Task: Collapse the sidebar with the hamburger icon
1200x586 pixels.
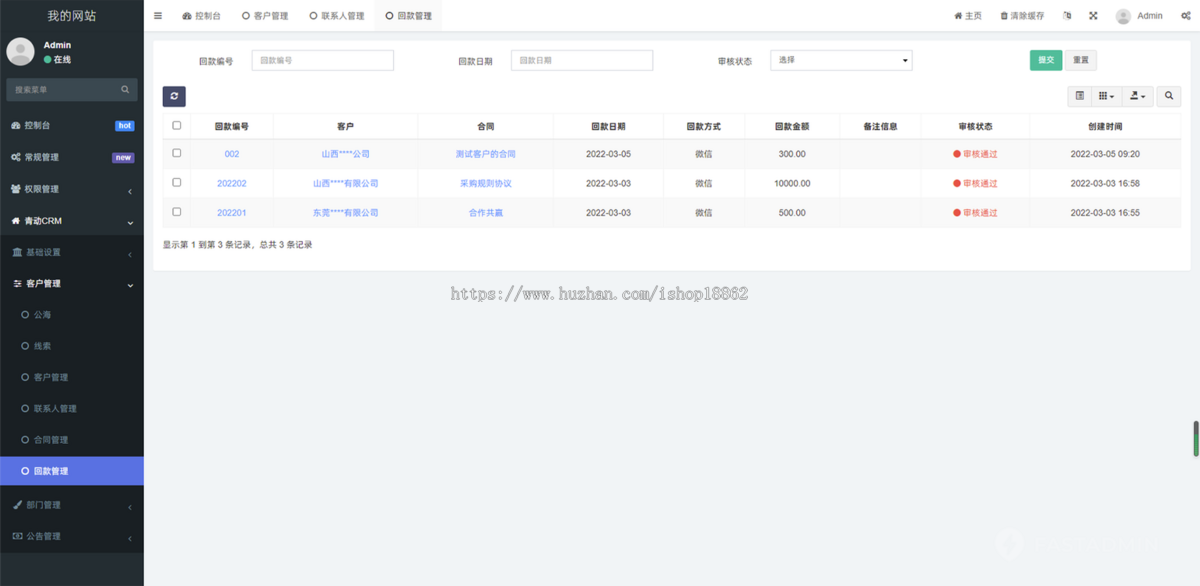Action: tap(157, 15)
